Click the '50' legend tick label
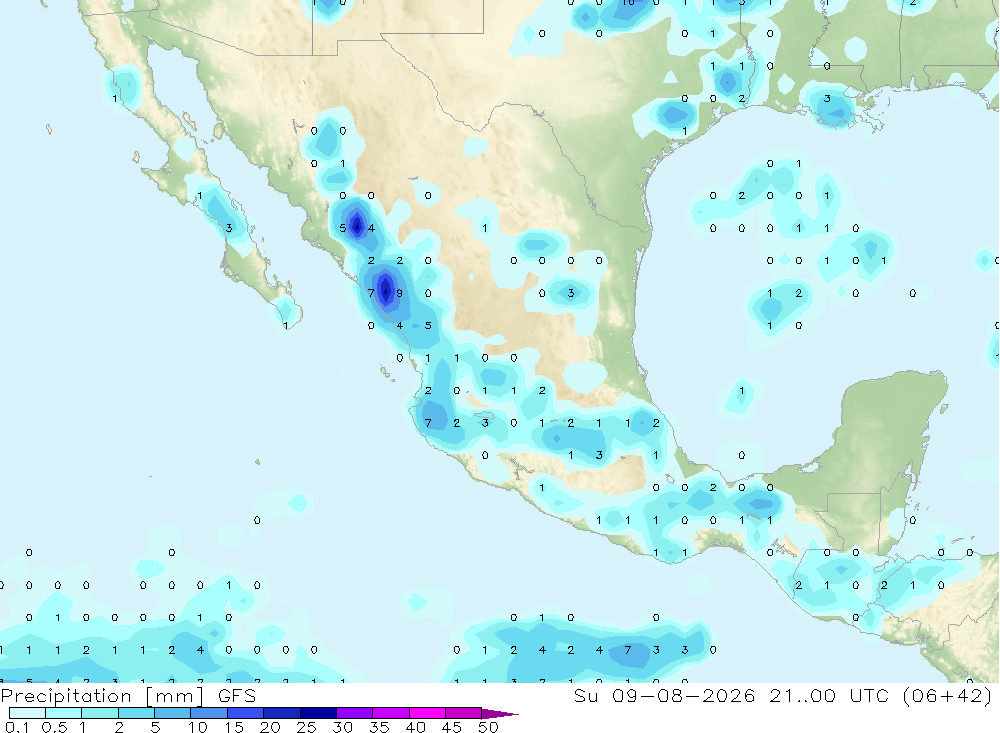The image size is (1000, 733). coord(489,727)
